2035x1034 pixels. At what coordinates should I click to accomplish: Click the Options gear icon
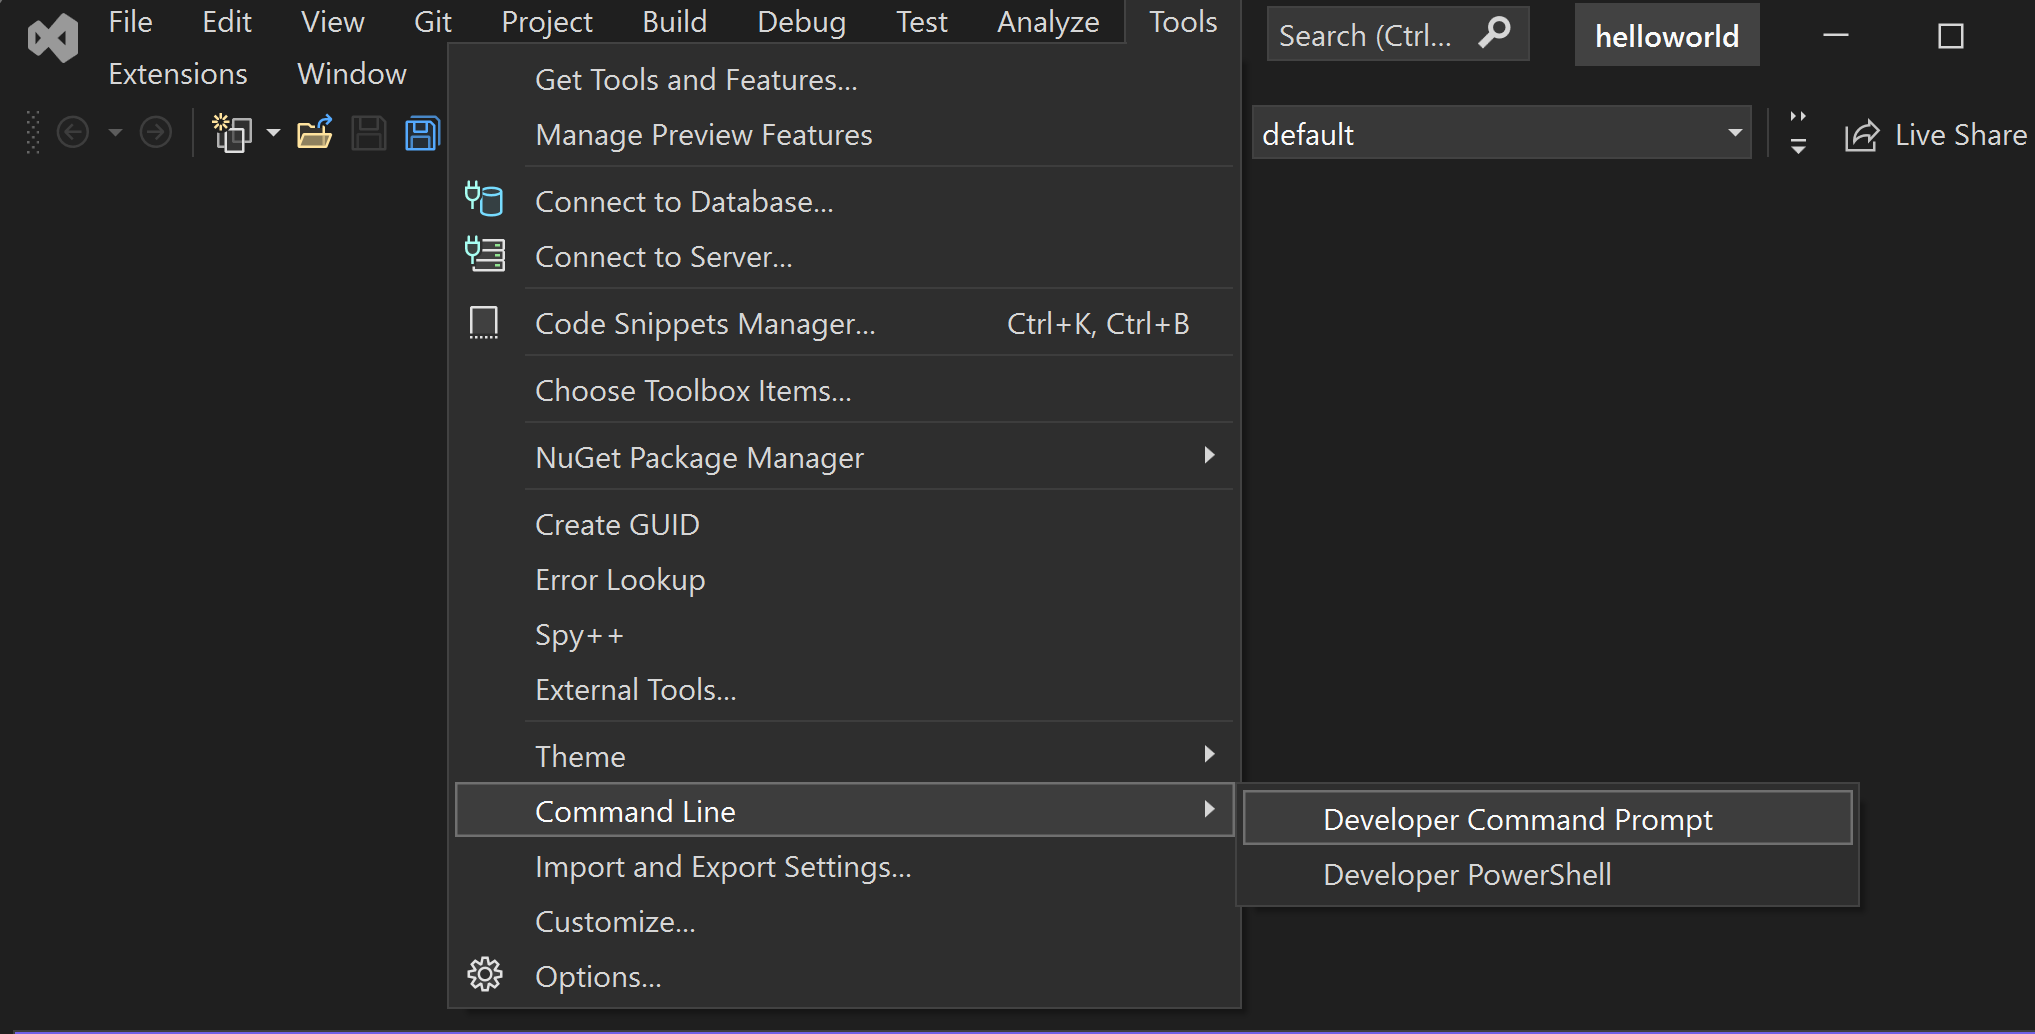484,974
